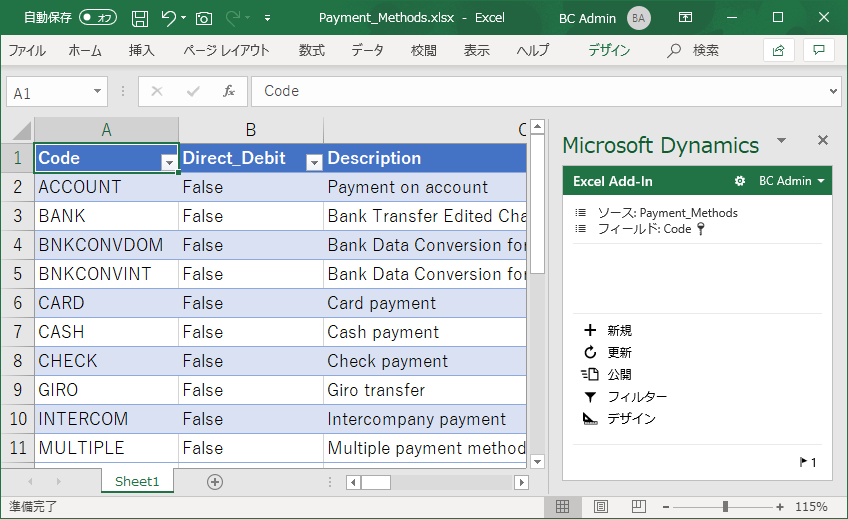Select the Description header cell
This screenshot has height=519, width=848.
(x=425, y=158)
